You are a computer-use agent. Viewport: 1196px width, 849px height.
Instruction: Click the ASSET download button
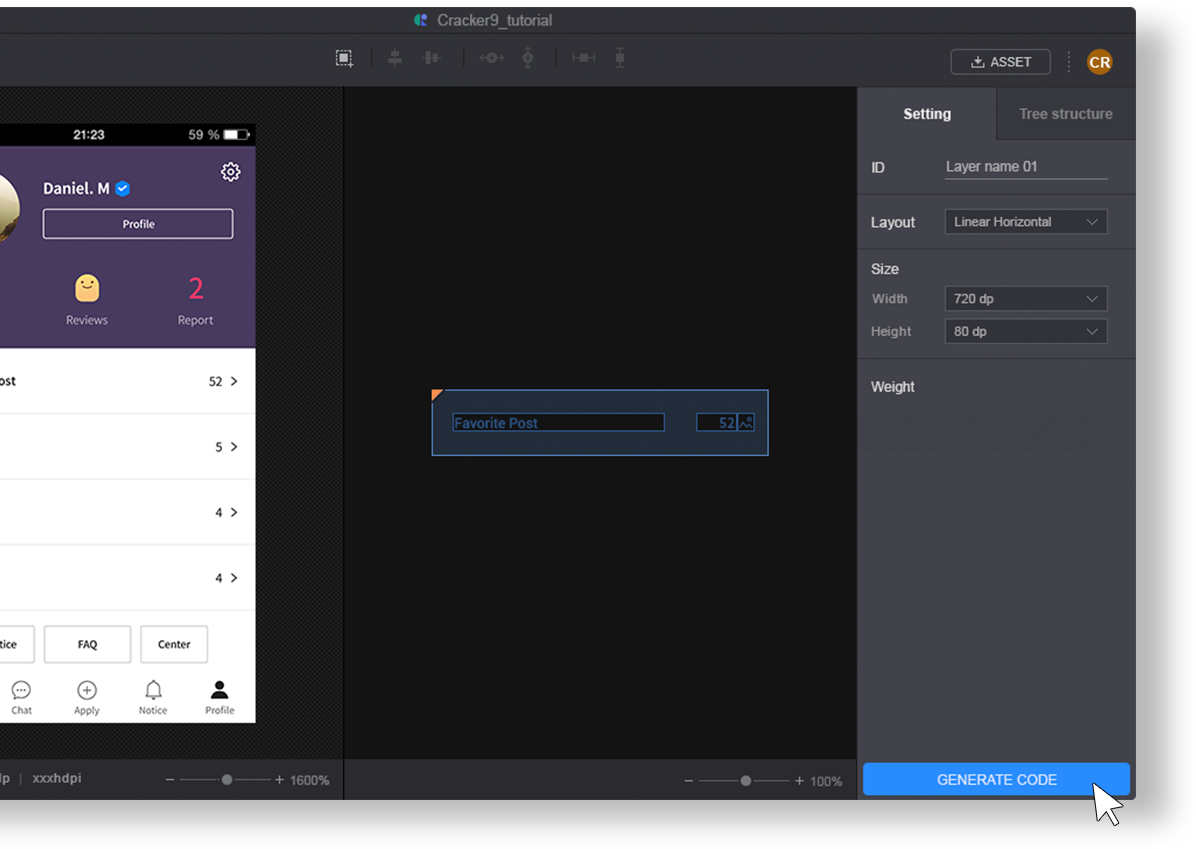tap(1000, 62)
